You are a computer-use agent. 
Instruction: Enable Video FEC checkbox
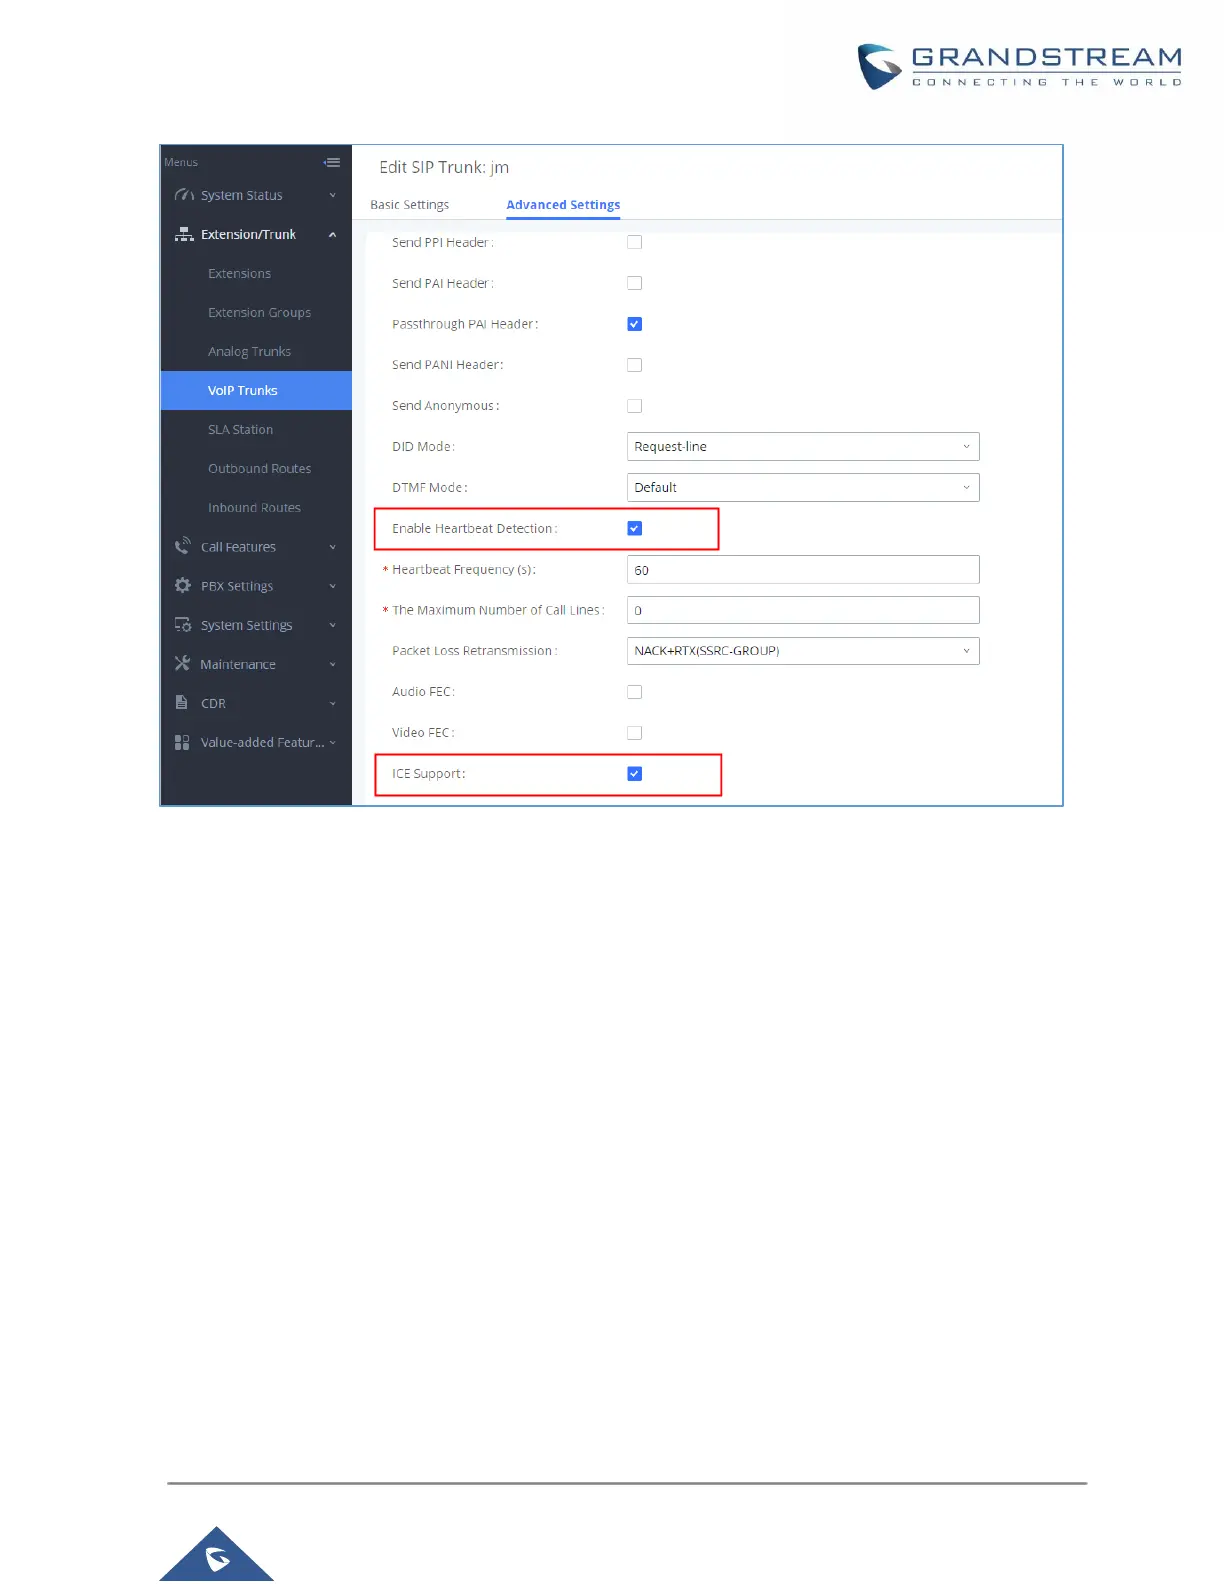point(634,733)
